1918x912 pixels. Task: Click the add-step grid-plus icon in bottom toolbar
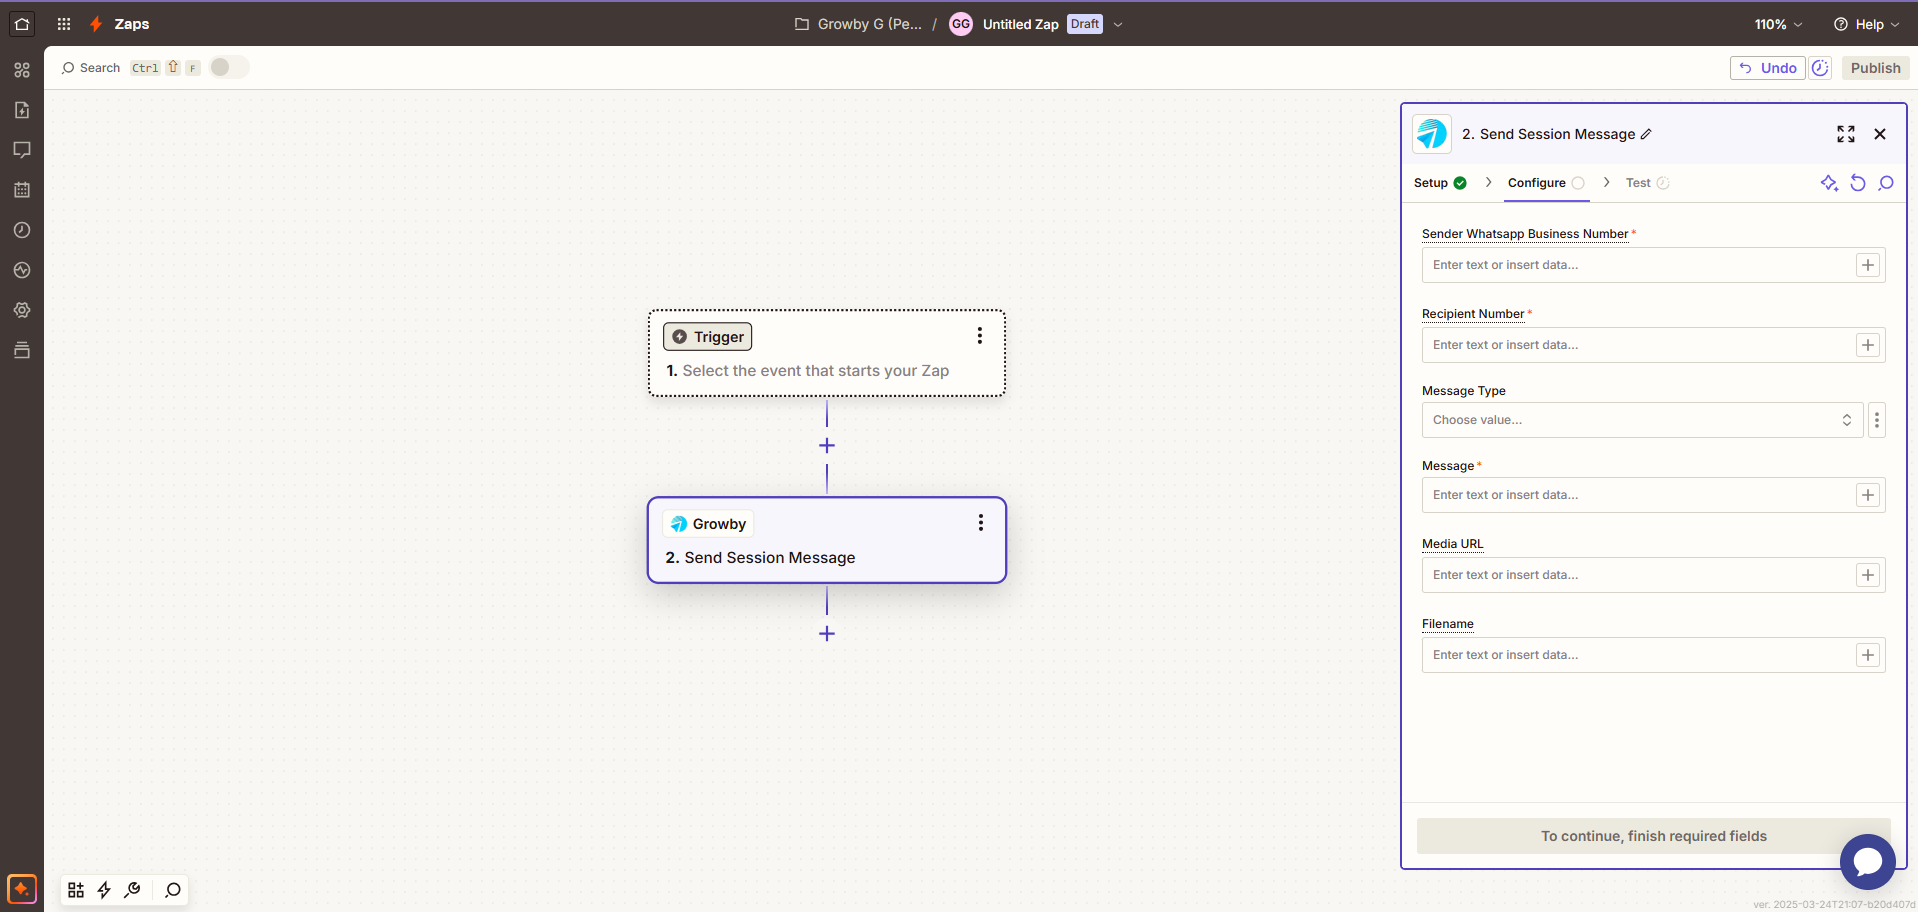click(76, 890)
